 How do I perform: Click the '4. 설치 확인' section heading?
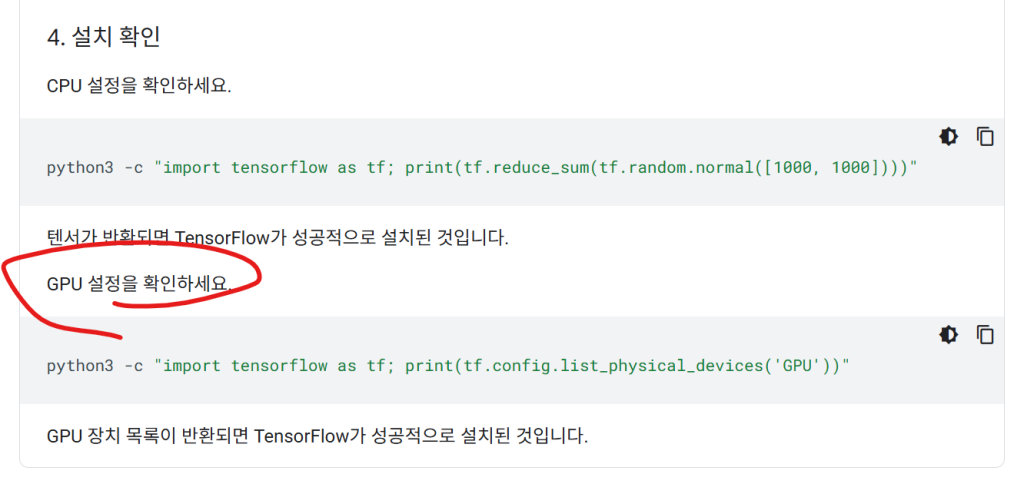(104, 37)
